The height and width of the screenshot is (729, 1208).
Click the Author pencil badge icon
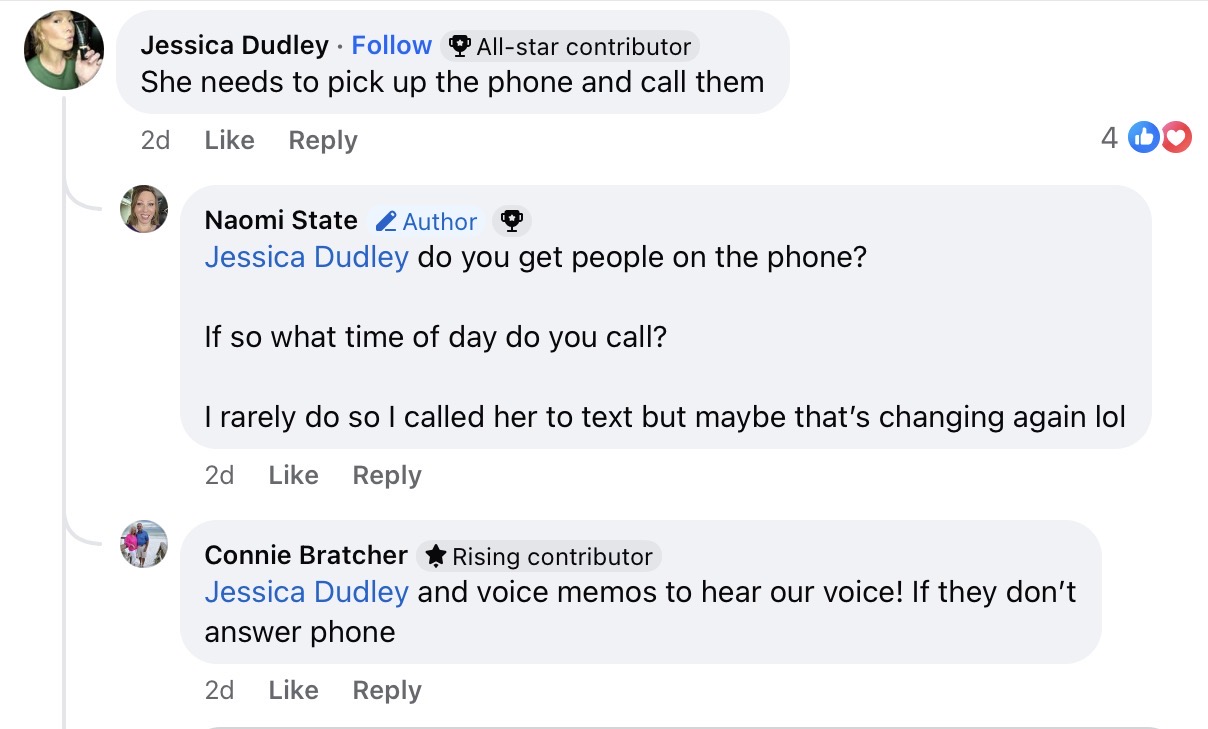tap(387, 221)
